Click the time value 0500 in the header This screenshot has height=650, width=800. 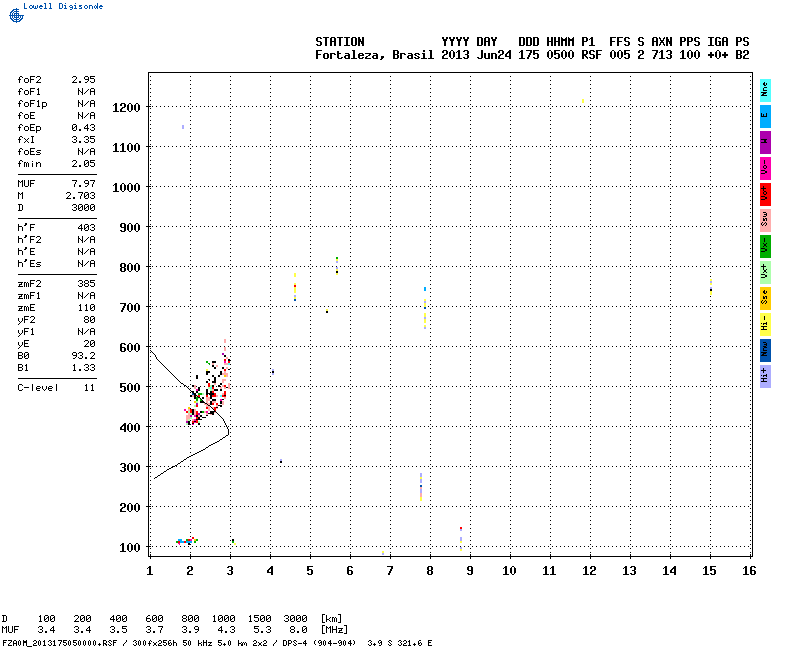560,55
